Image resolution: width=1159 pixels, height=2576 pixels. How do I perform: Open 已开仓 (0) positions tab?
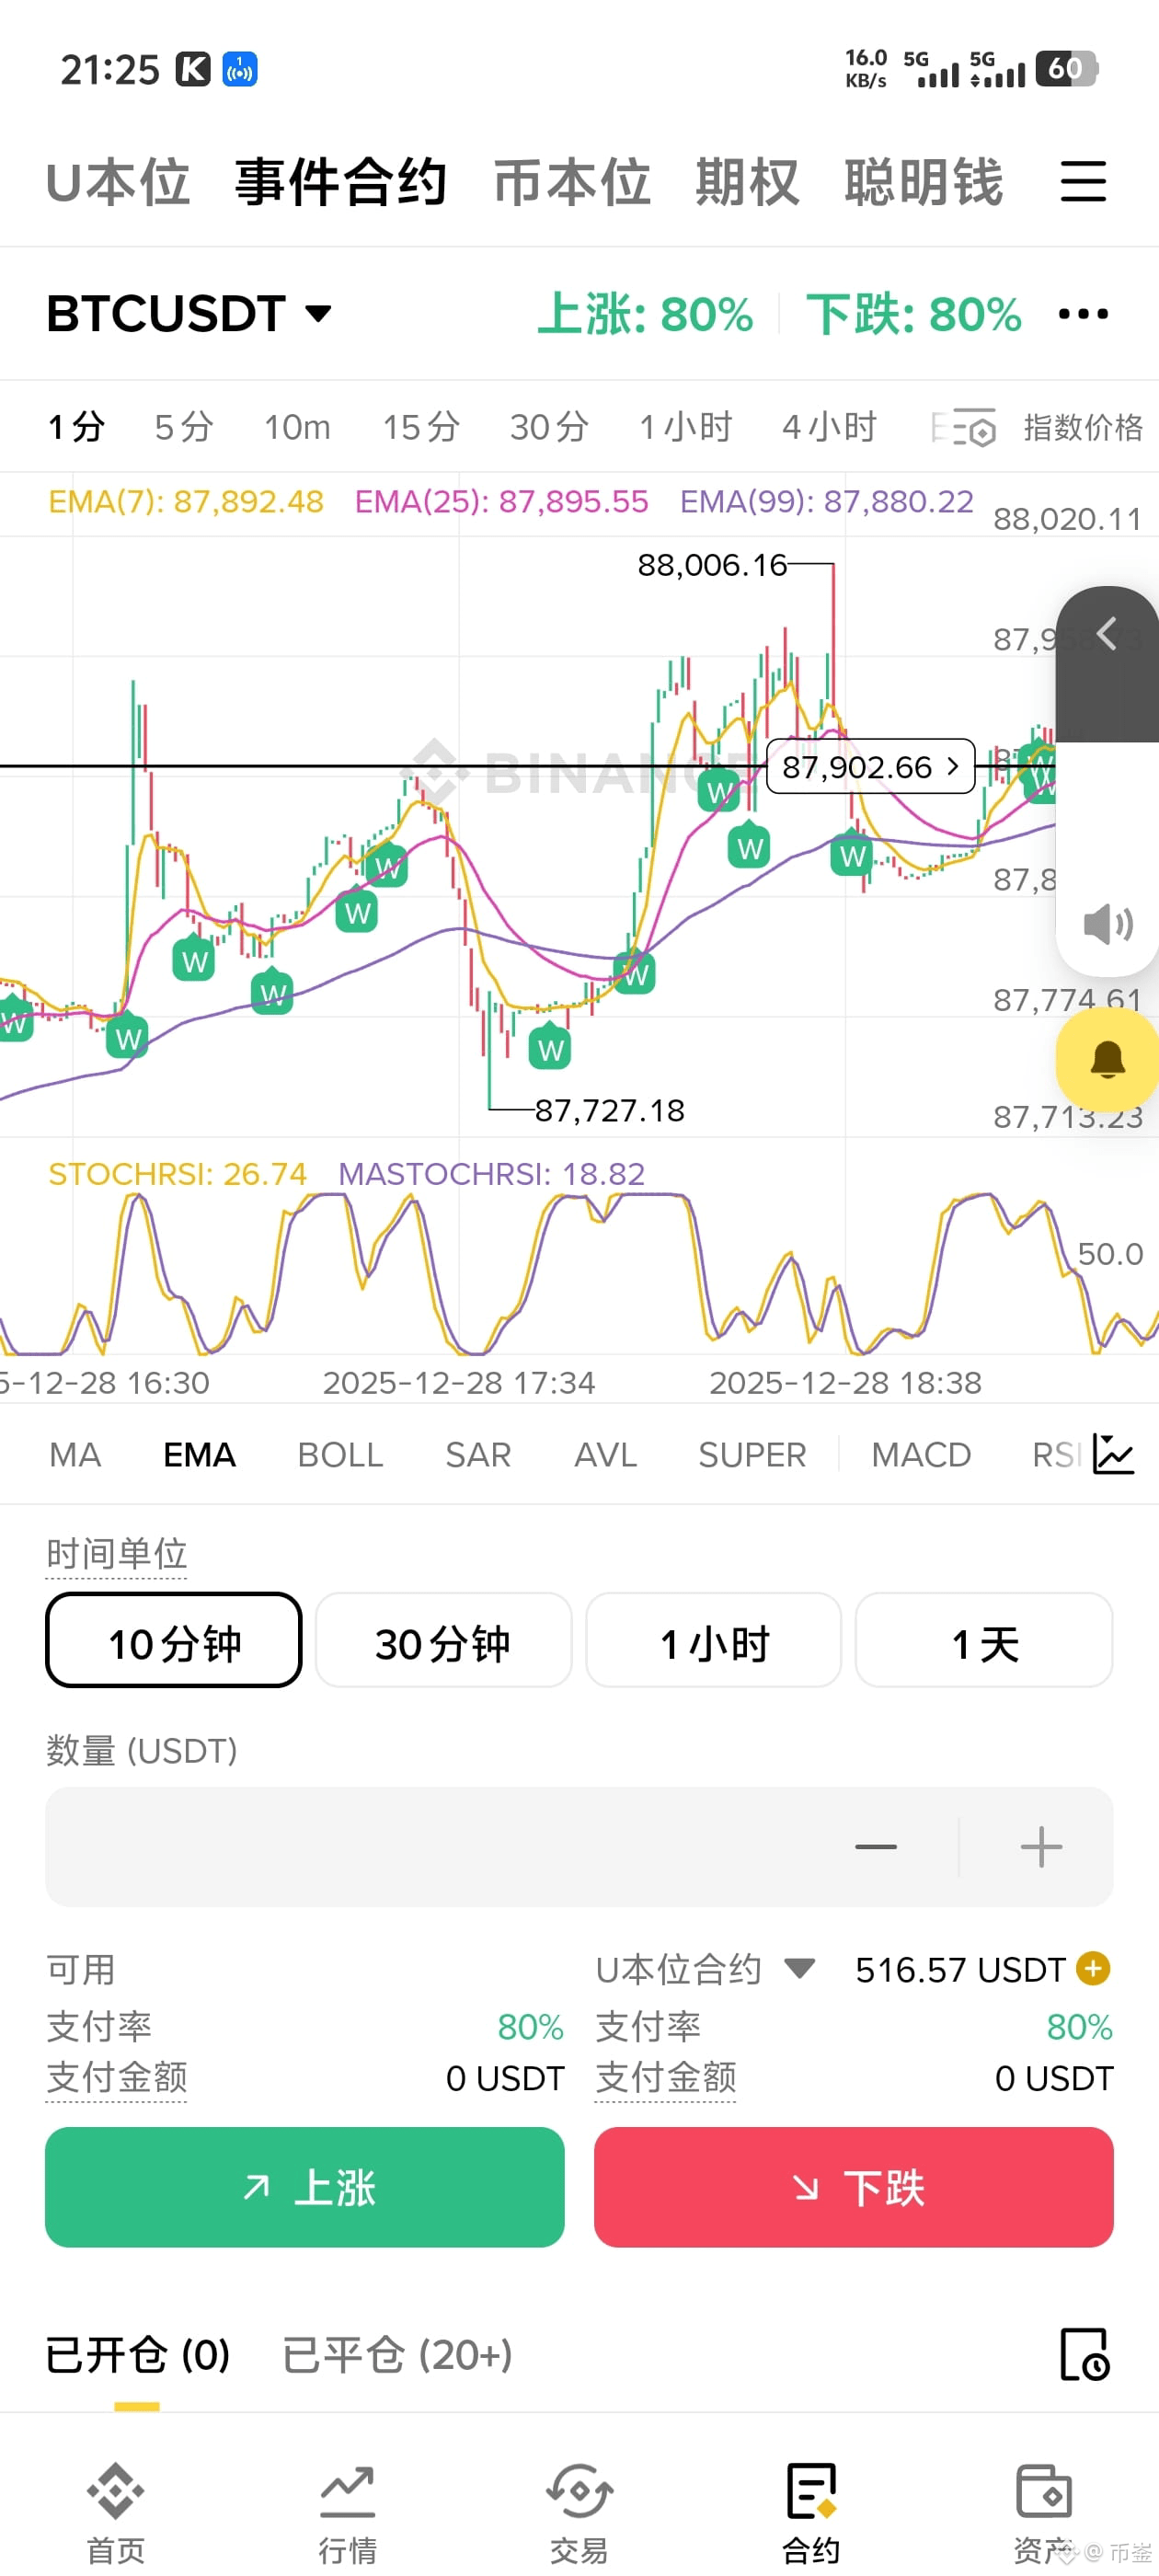click(x=138, y=2354)
